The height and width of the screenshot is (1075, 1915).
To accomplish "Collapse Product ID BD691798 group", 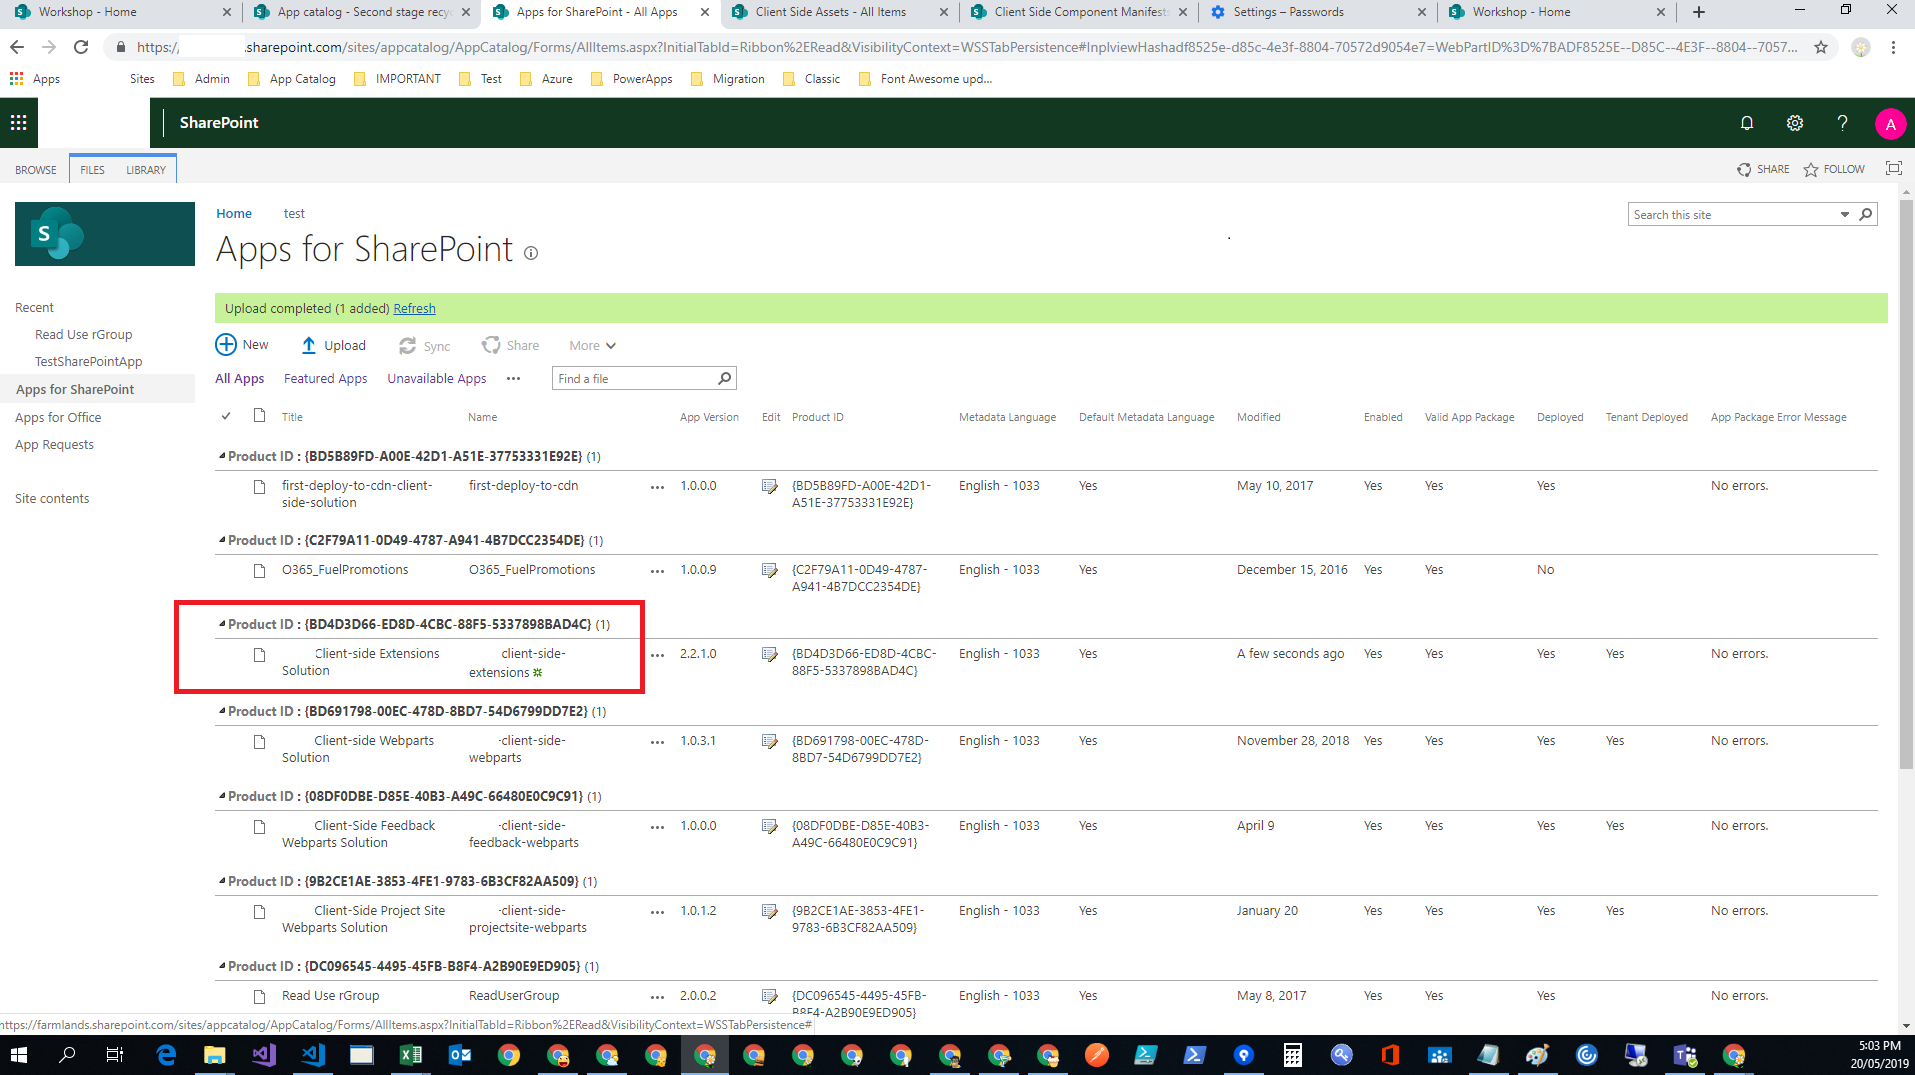I will pos(222,711).
